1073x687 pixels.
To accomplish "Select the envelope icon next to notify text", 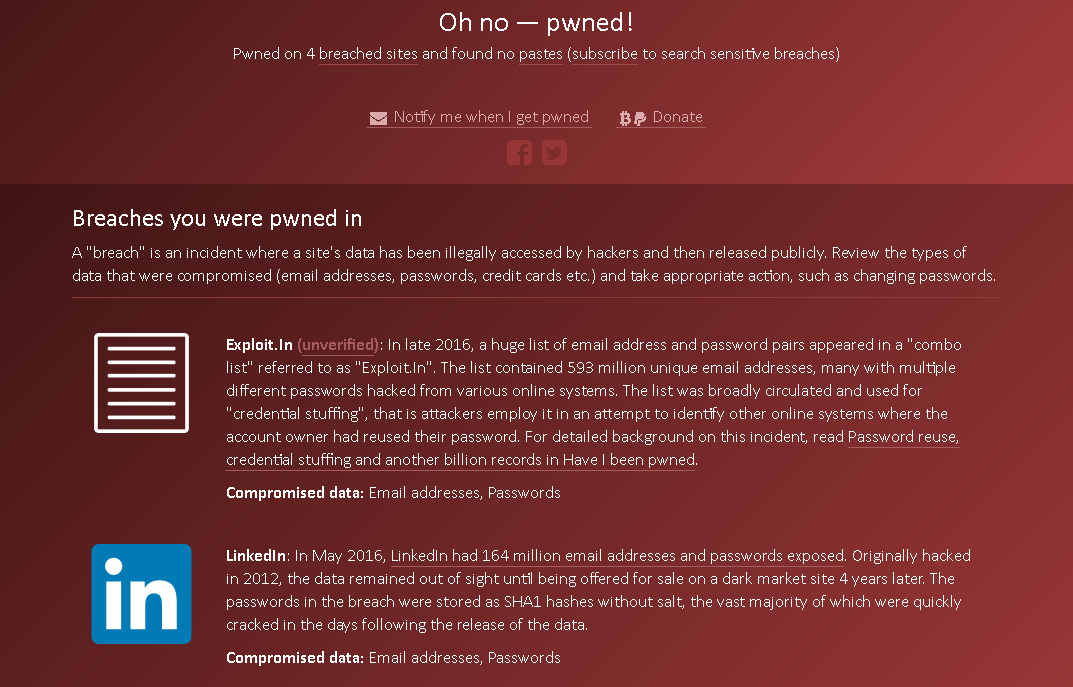I will [x=378, y=117].
